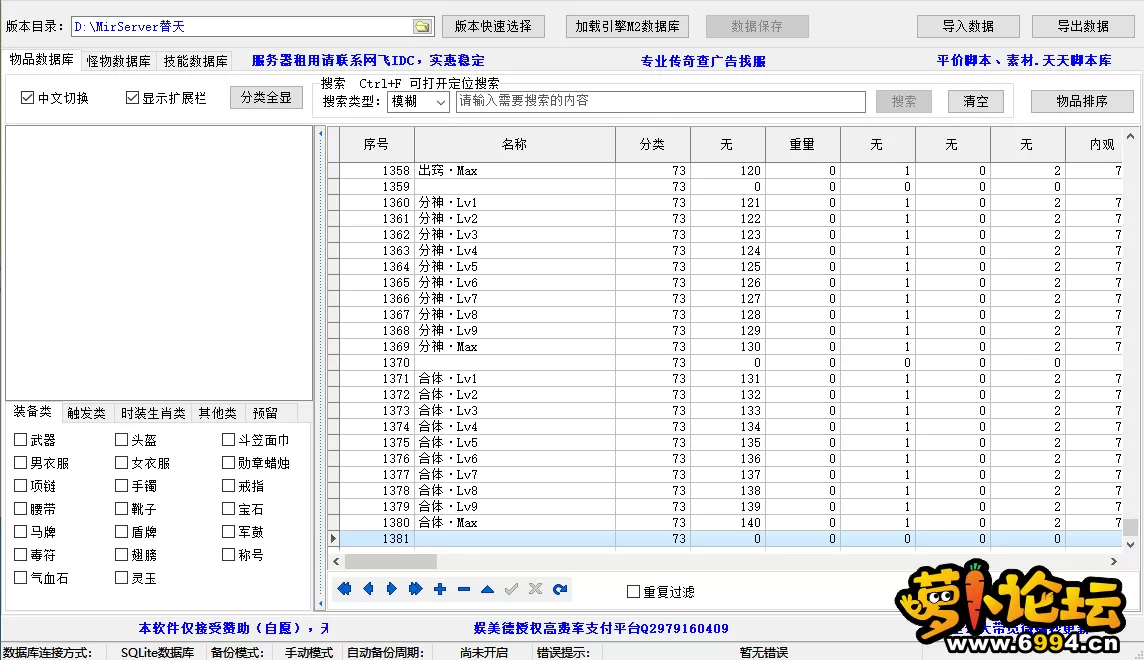Click the horizontal scrollbar right arrow

coord(1113,562)
